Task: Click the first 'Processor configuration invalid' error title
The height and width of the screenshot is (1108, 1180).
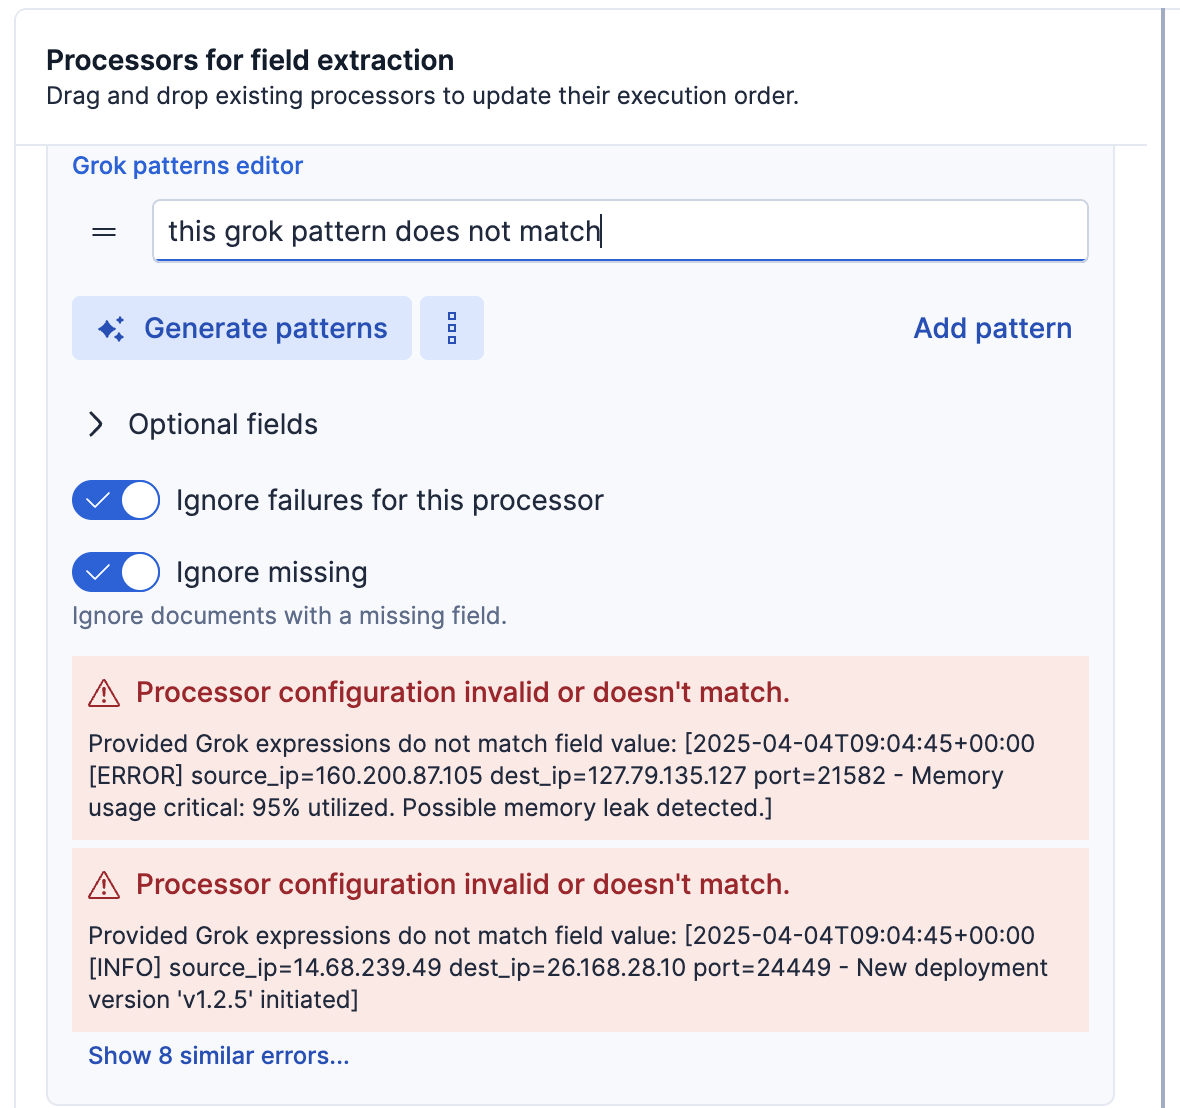Action: point(463,692)
